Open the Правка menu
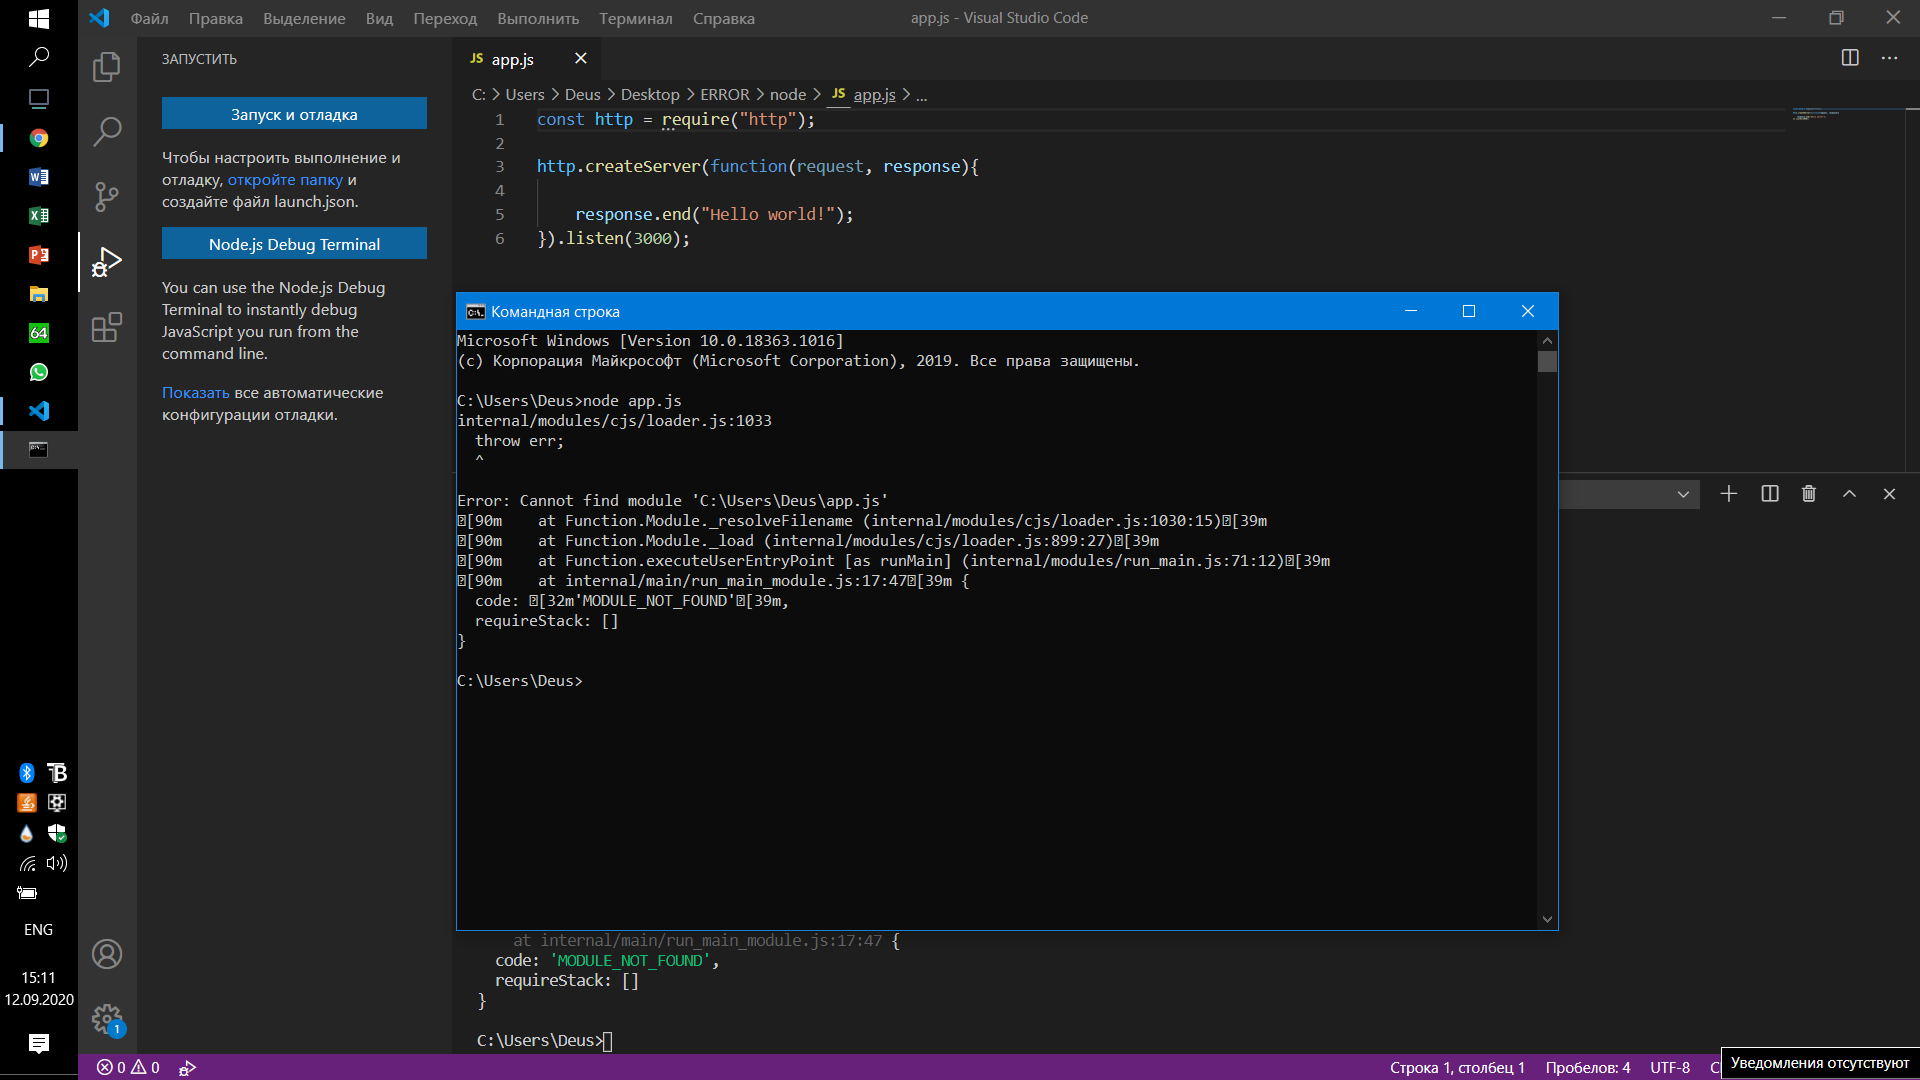 [x=215, y=18]
